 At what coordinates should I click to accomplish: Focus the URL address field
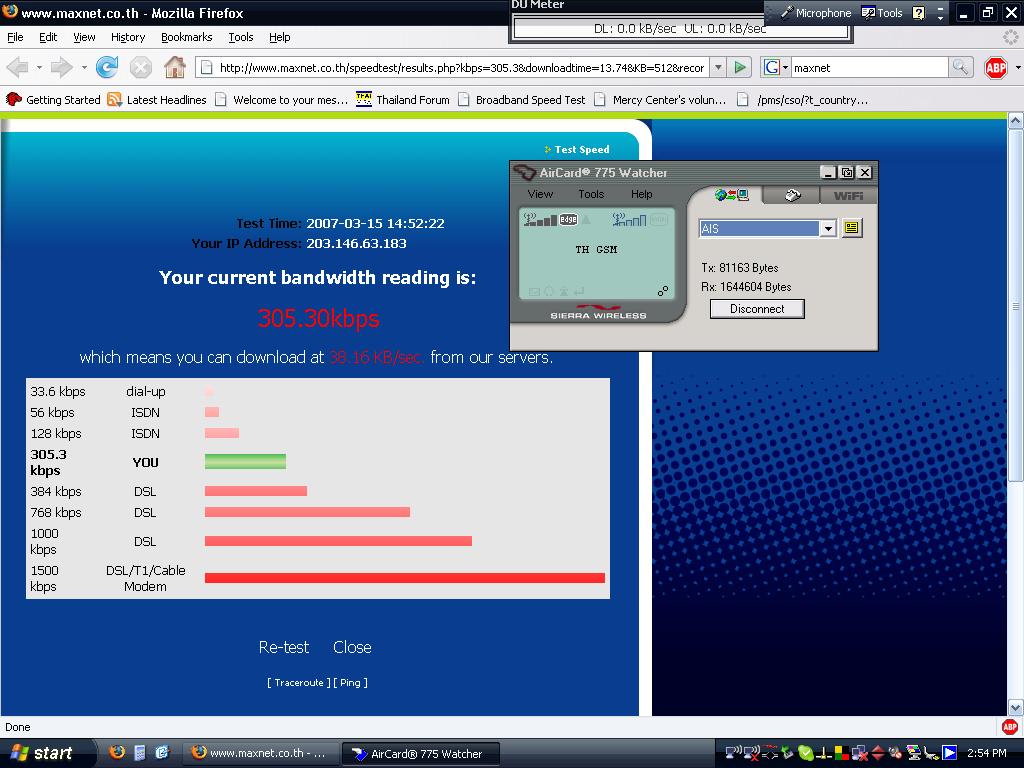[x=453, y=67]
